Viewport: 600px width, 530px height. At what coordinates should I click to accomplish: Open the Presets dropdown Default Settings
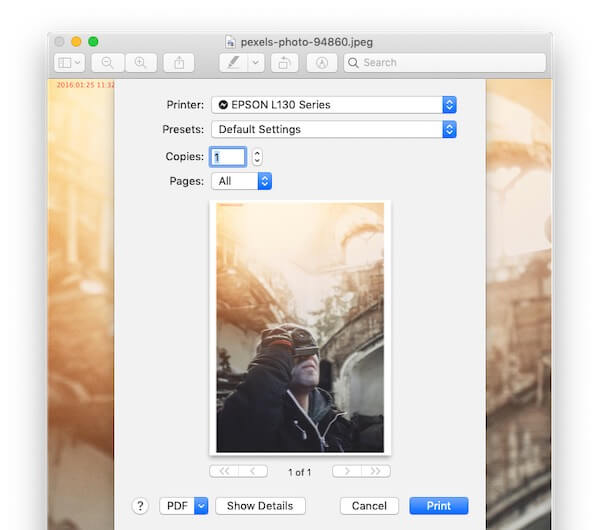(x=334, y=129)
